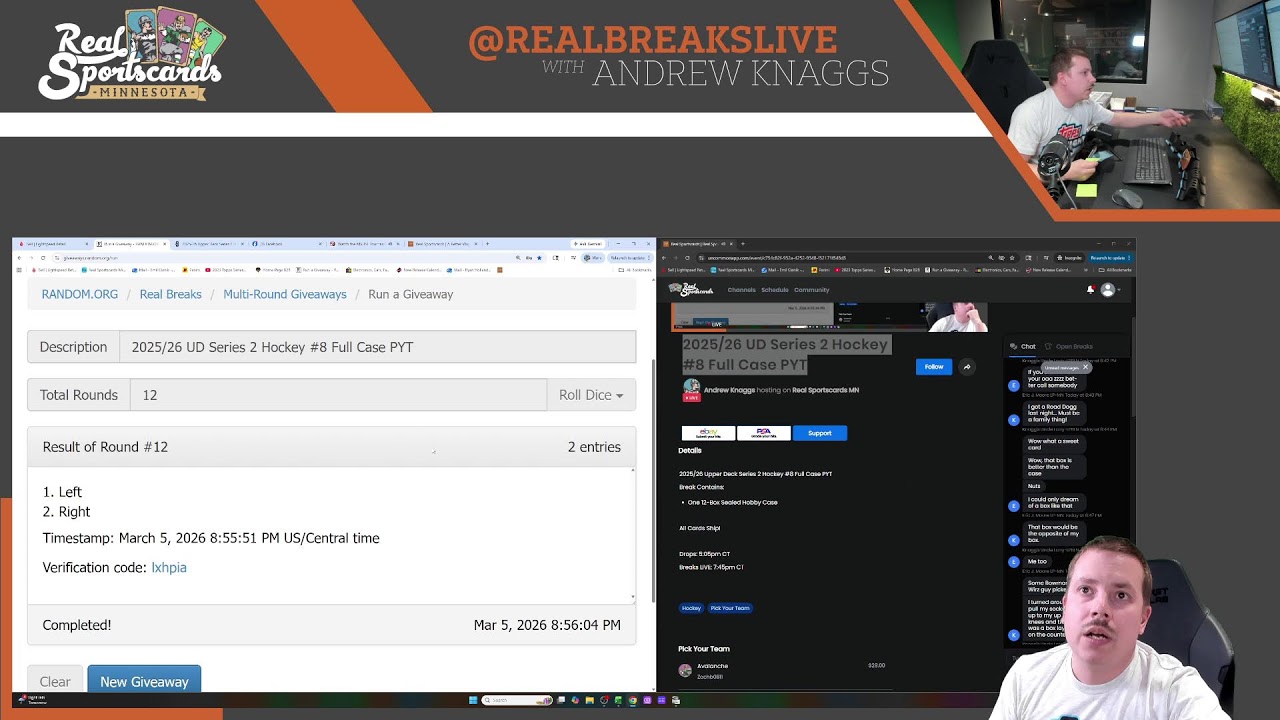Click the Windows taskbar search box

(517, 700)
